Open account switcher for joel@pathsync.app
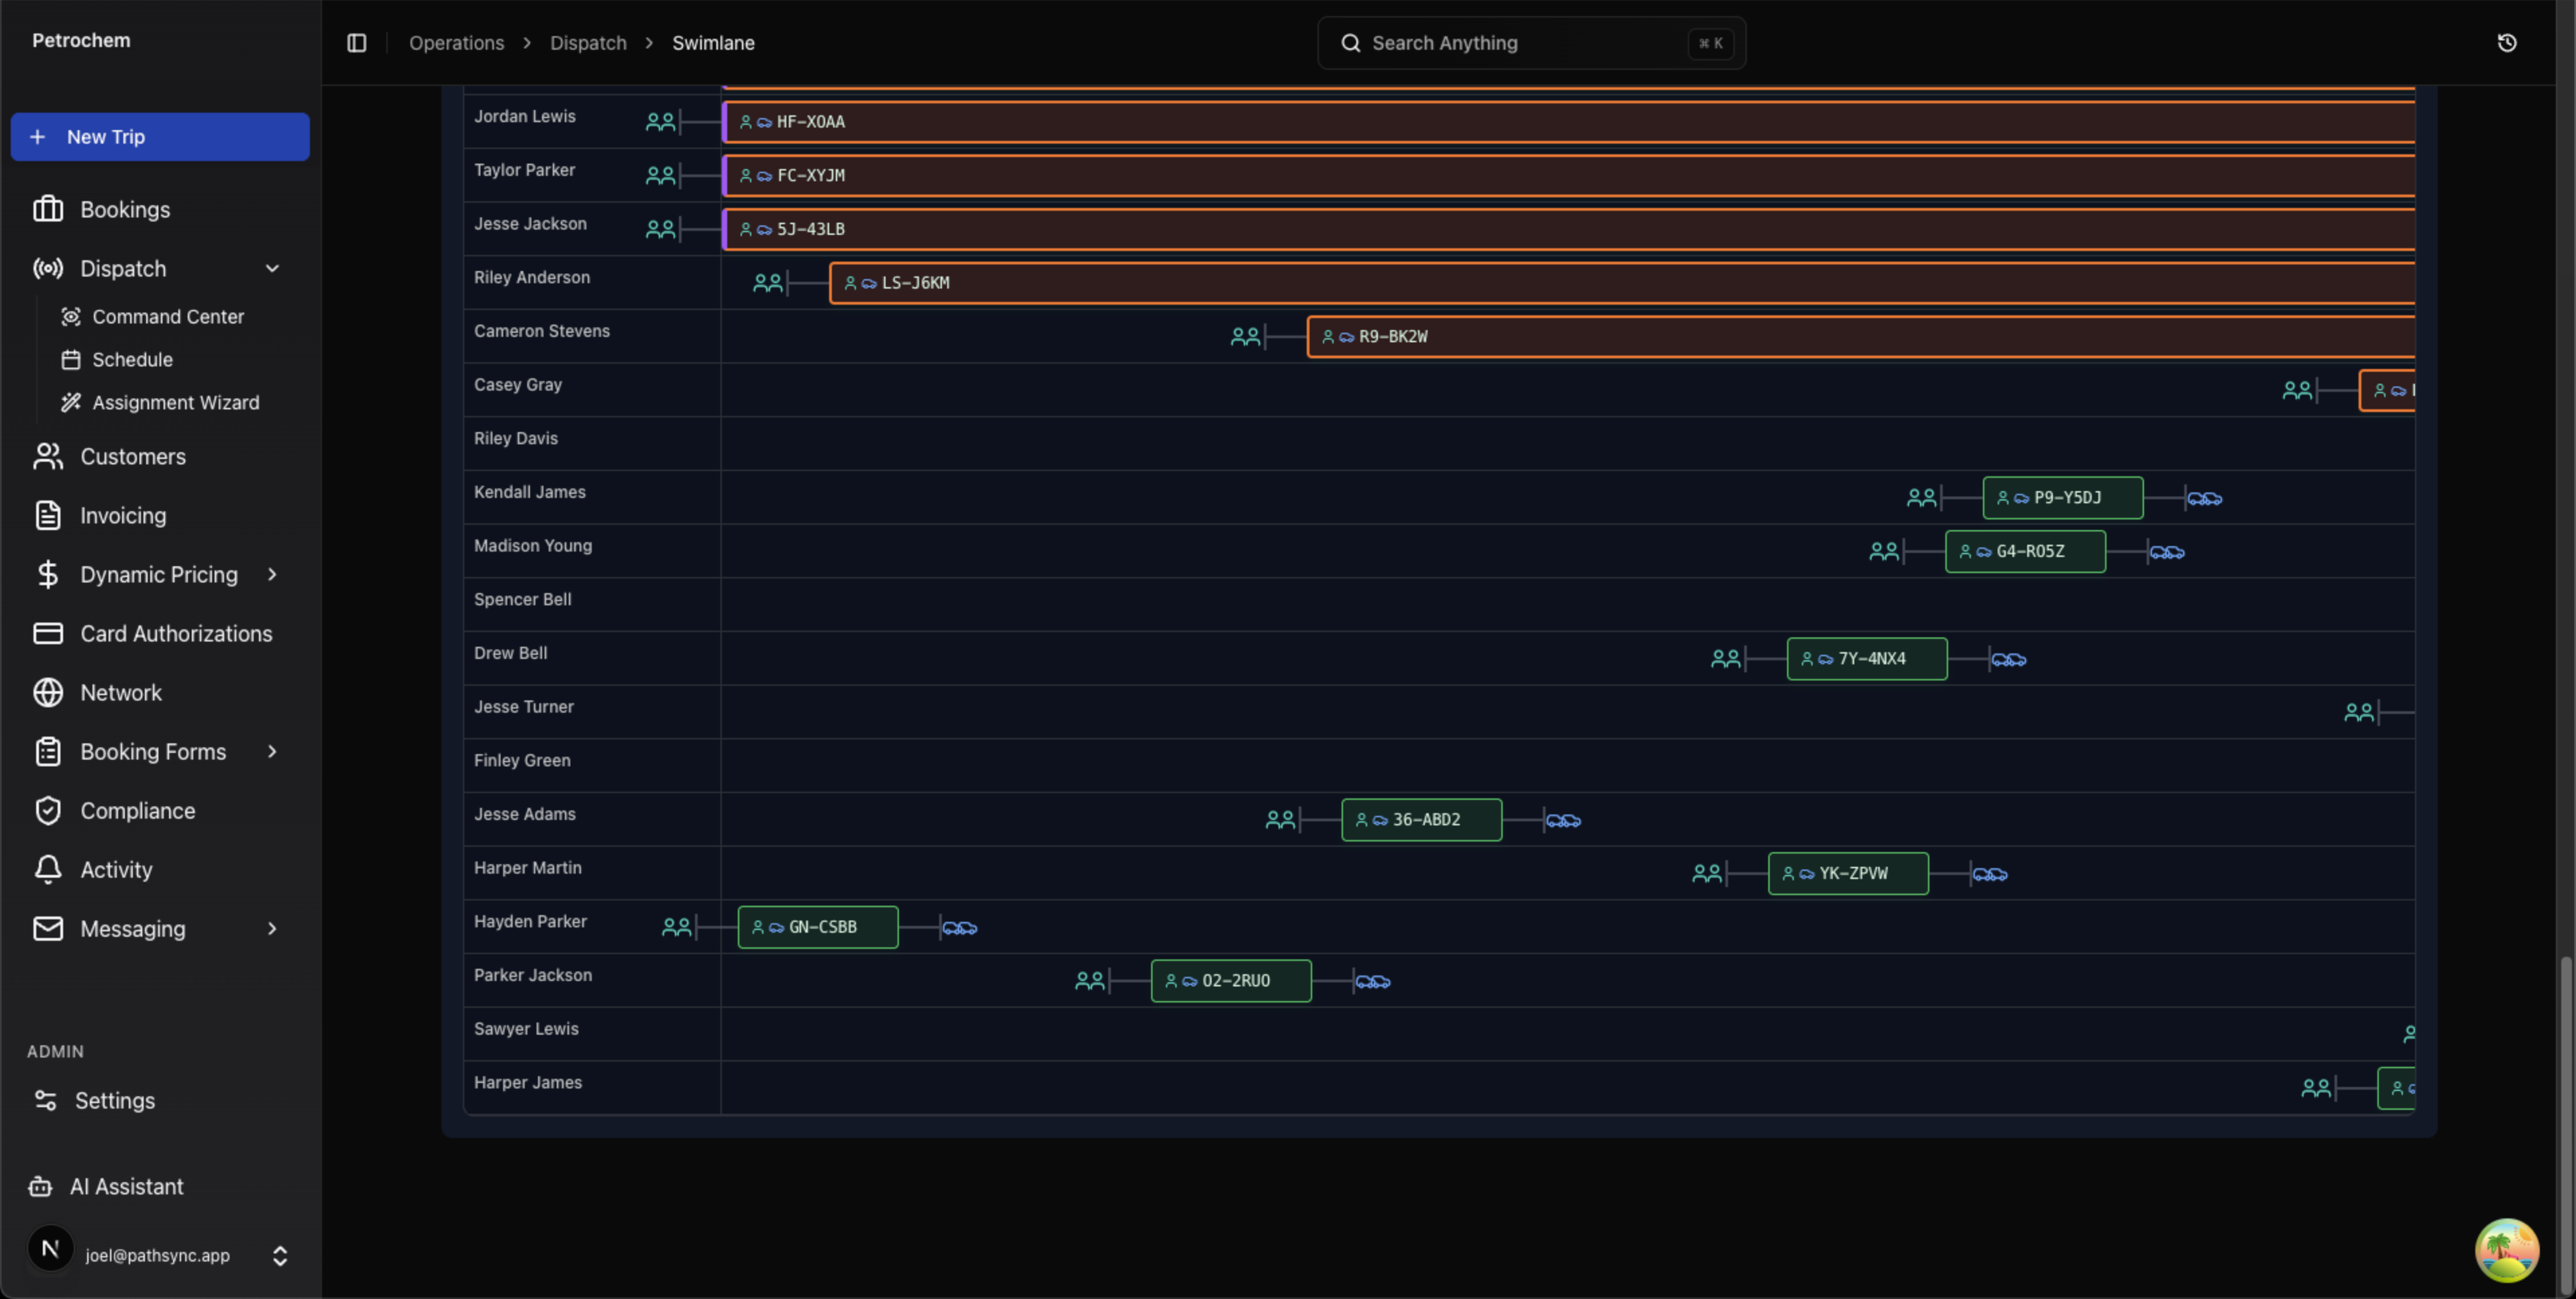Viewport: 2576px width, 1299px height. [280, 1255]
